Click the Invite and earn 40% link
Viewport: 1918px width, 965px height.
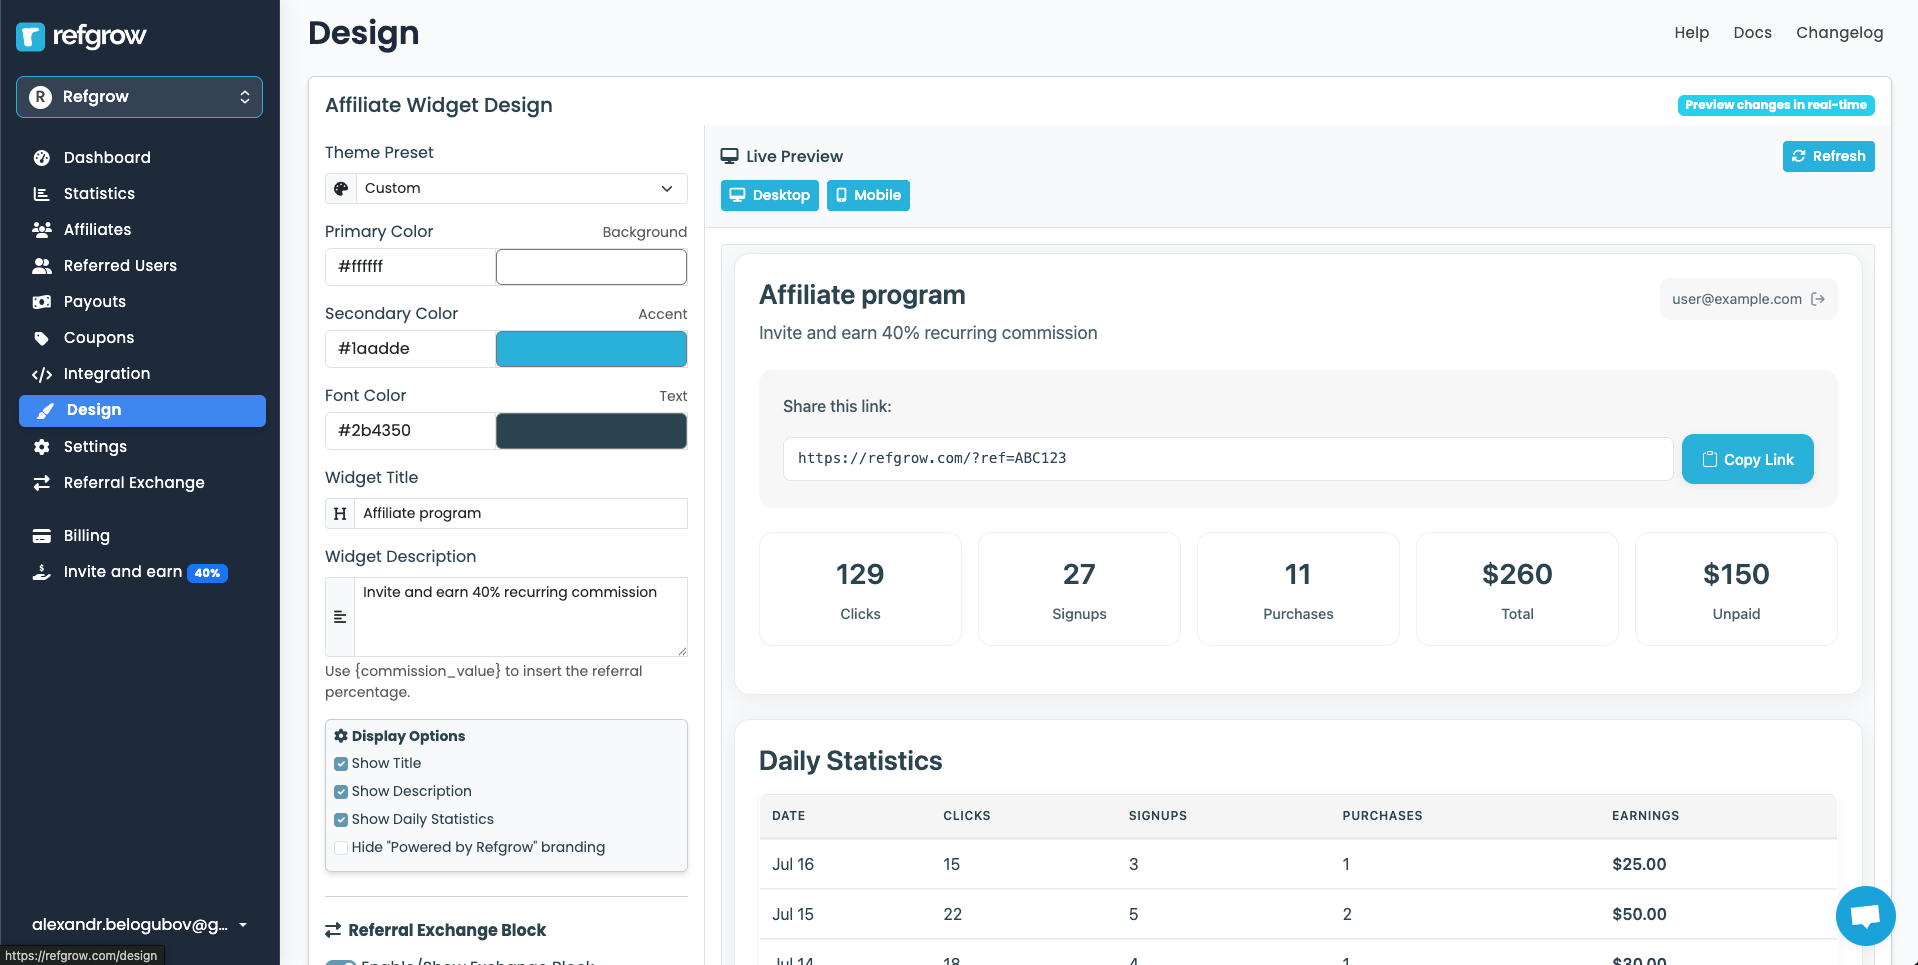pyautogui.click(x=130, y=572)
